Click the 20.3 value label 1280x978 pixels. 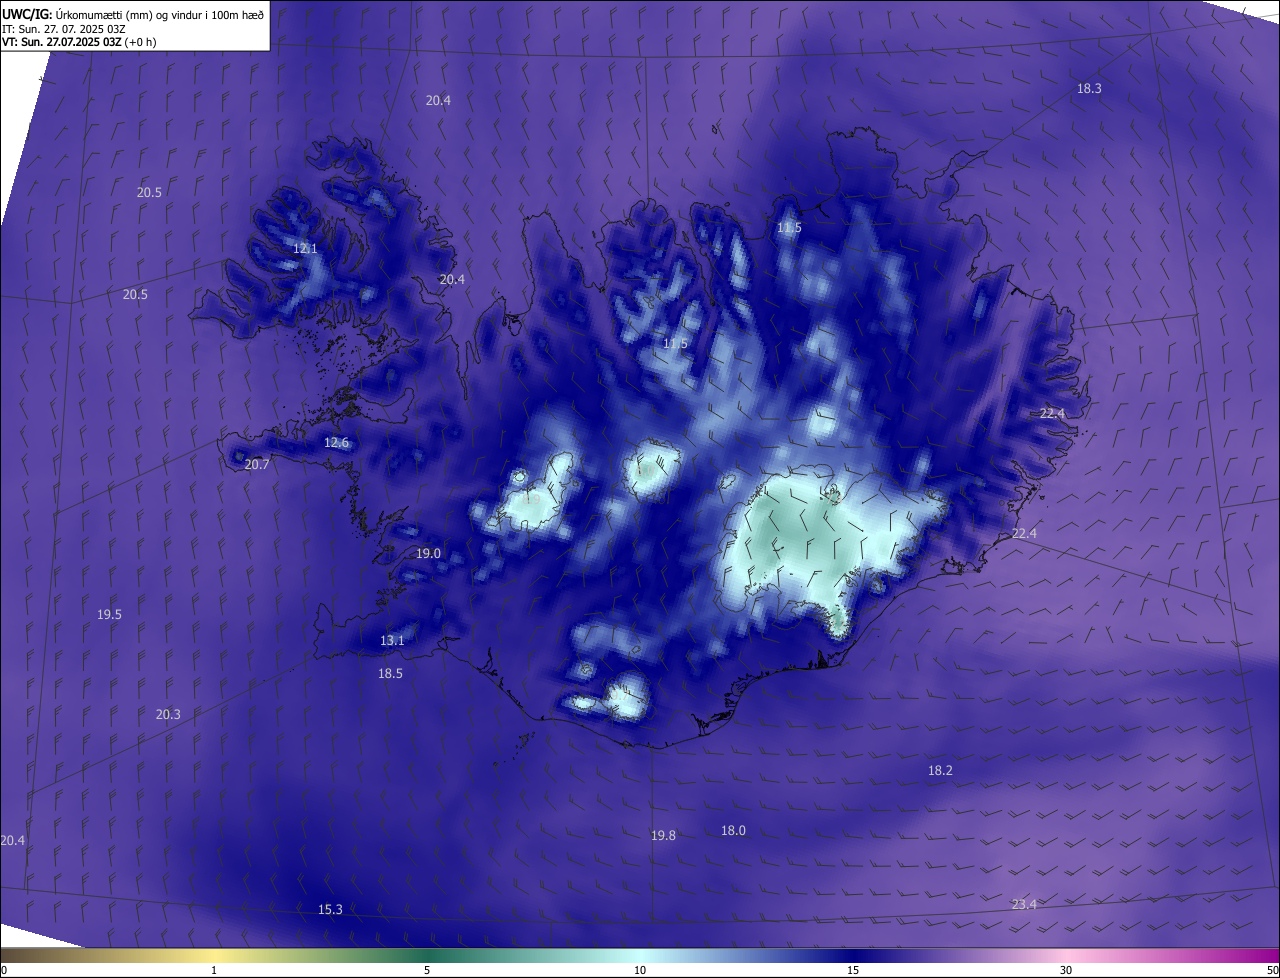[x=168, y=714]
